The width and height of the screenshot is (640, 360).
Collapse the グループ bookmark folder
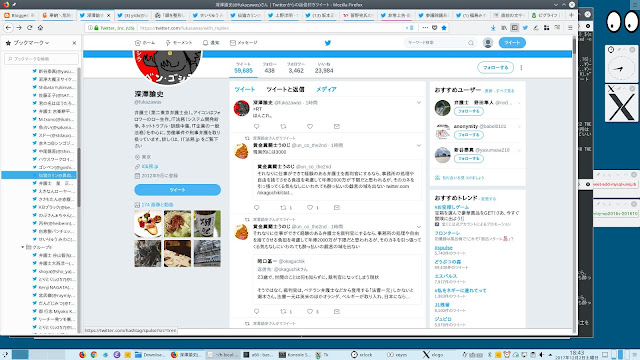coord(22,247)
